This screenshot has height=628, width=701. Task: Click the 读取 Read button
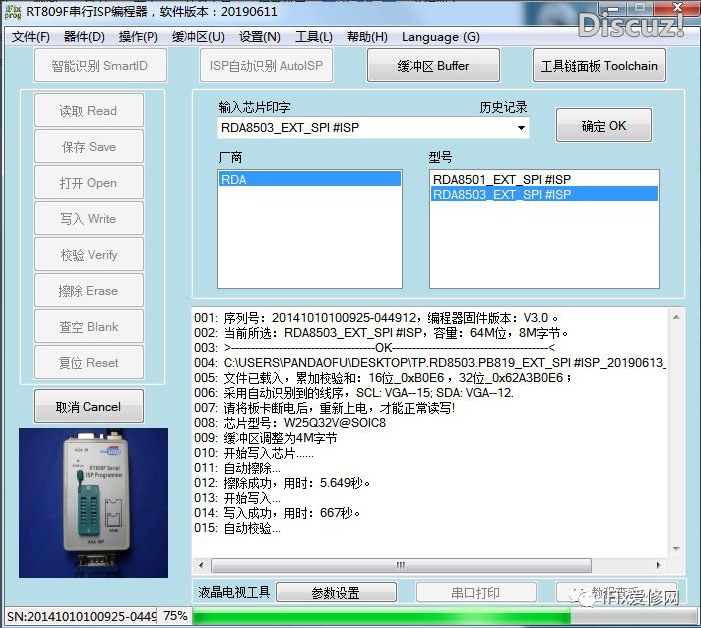click(x=89, y=110)
